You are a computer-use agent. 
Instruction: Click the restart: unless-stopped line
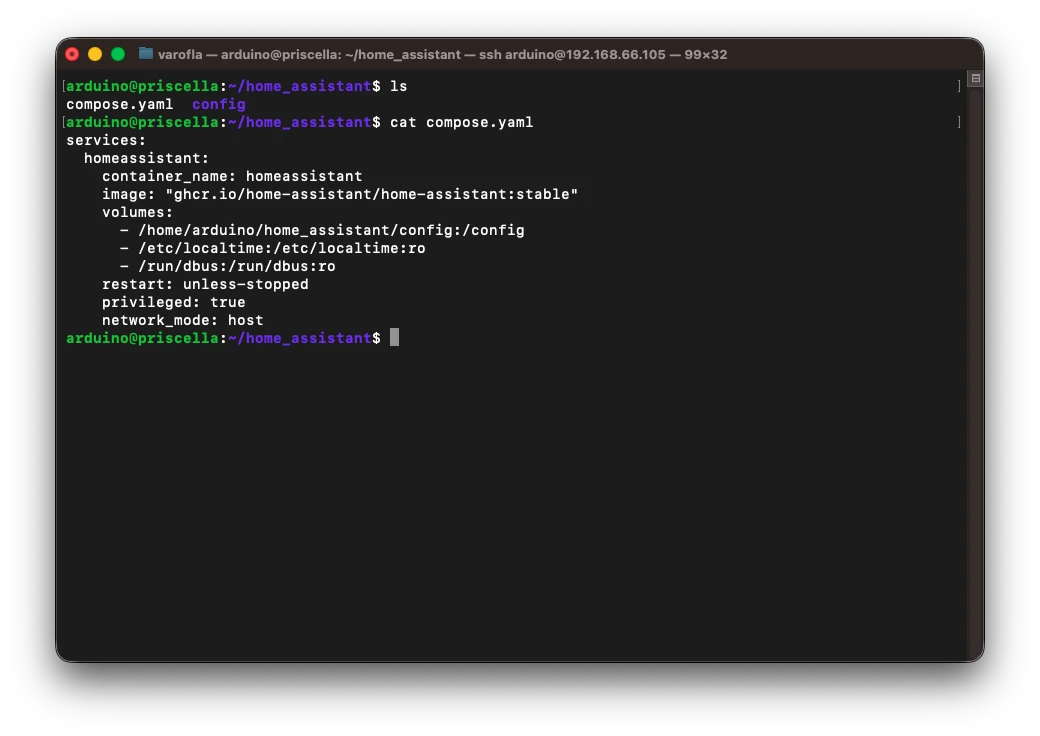205,284
